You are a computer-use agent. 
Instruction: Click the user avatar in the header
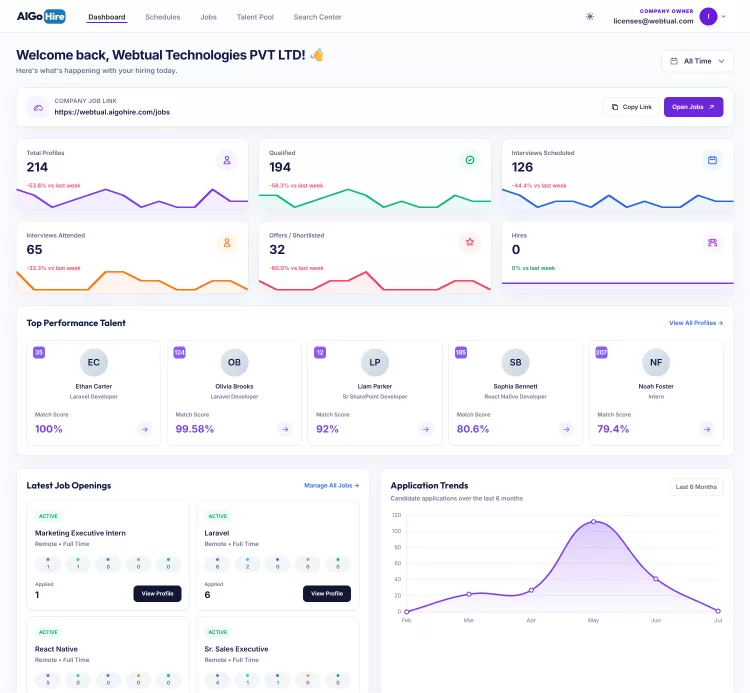pyautogui.click(x=708, y=17)
